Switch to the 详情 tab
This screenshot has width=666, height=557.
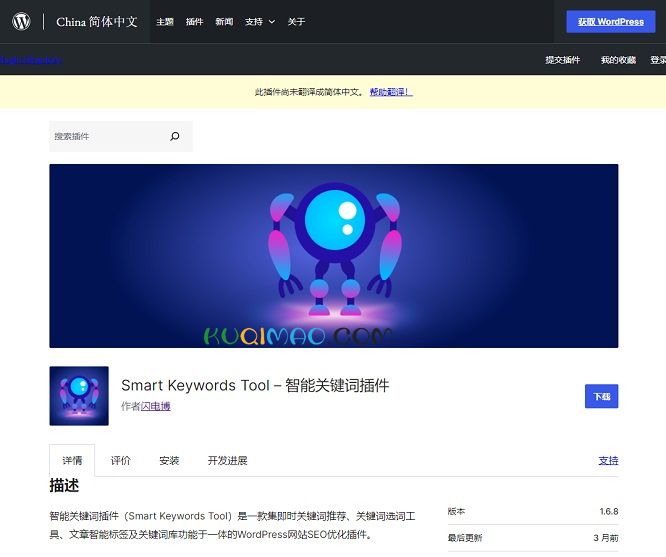coord(72,461)
